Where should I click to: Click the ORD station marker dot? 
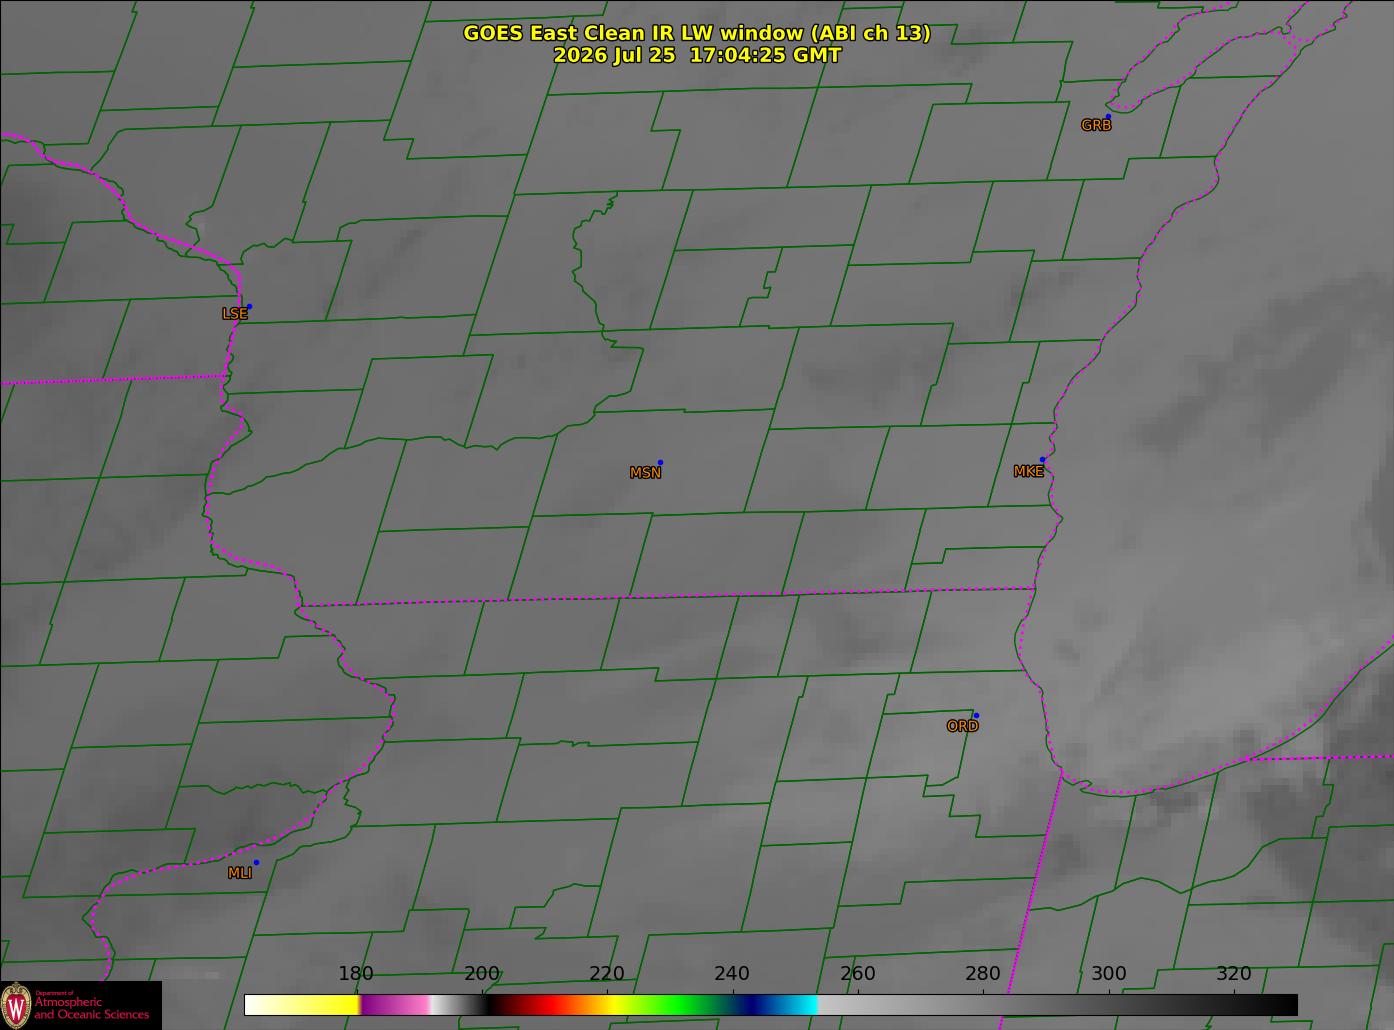coord(976,715)
